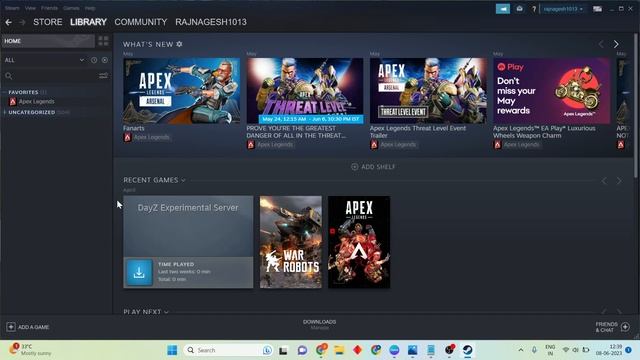Viewport: 640px width, 360px height.
Task: Open What's New settings gear
Action: tap(179, 44)
